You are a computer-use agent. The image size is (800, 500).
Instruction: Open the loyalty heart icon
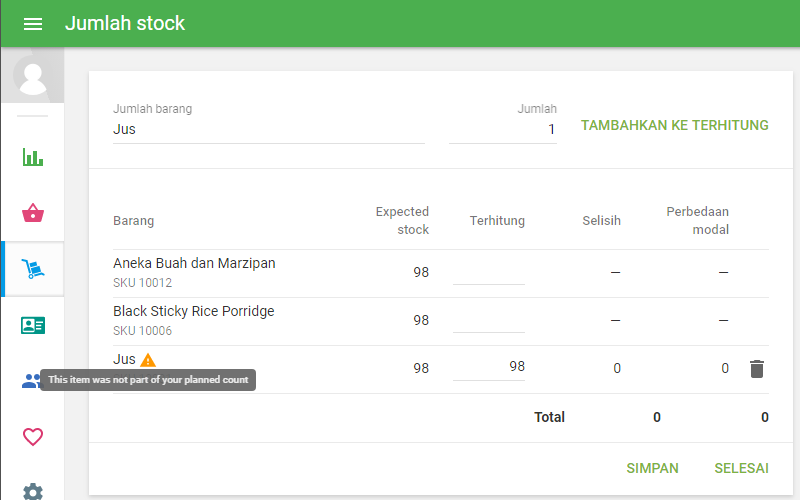[x=33, y=437]
